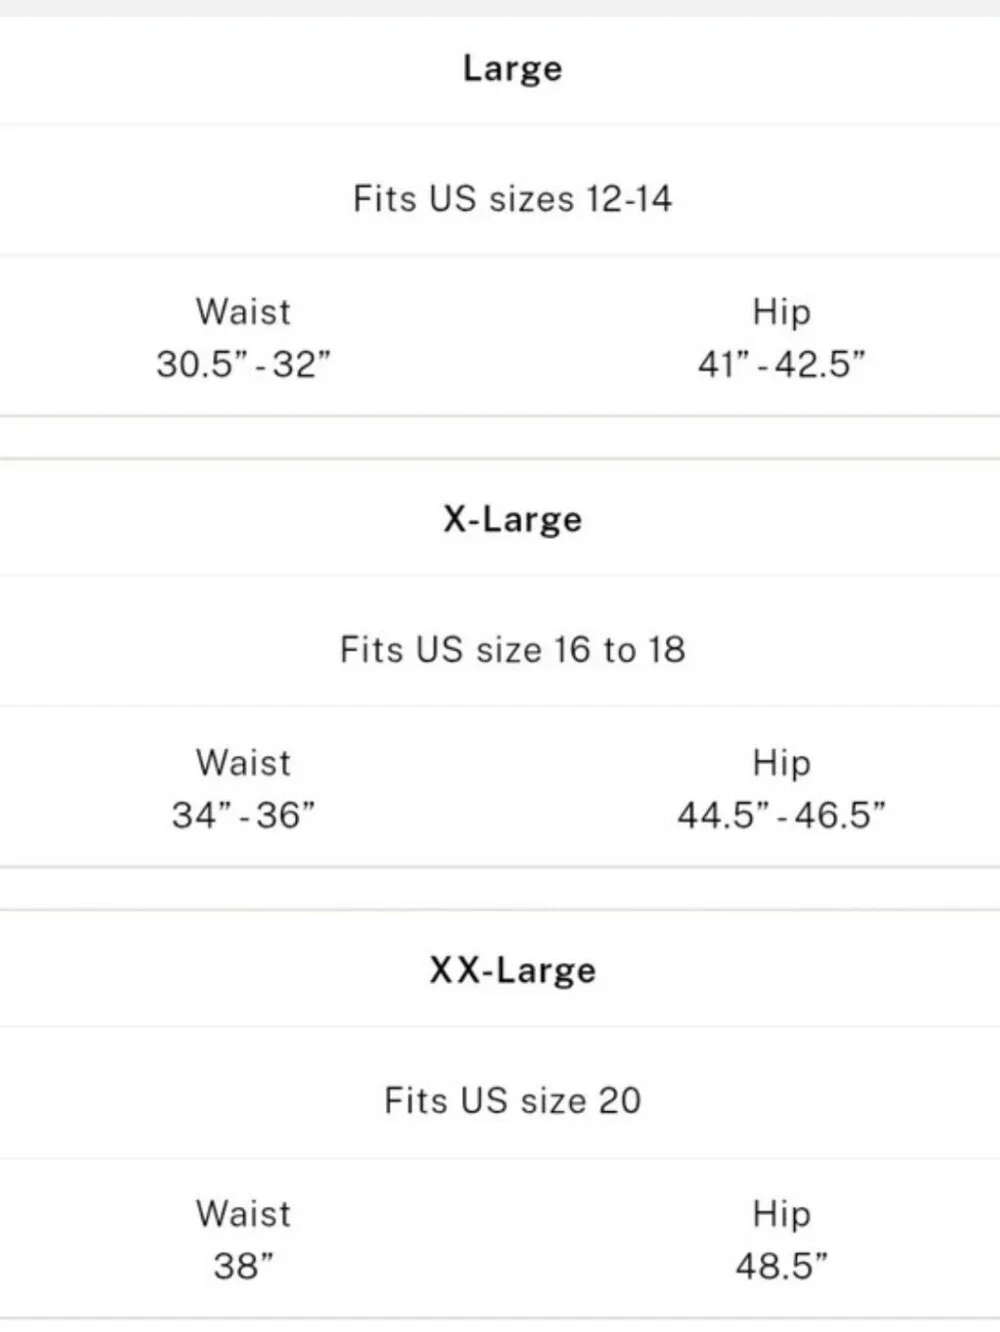
Task: Click the Waist label under X-Large
Action: (x=243, y=763)
